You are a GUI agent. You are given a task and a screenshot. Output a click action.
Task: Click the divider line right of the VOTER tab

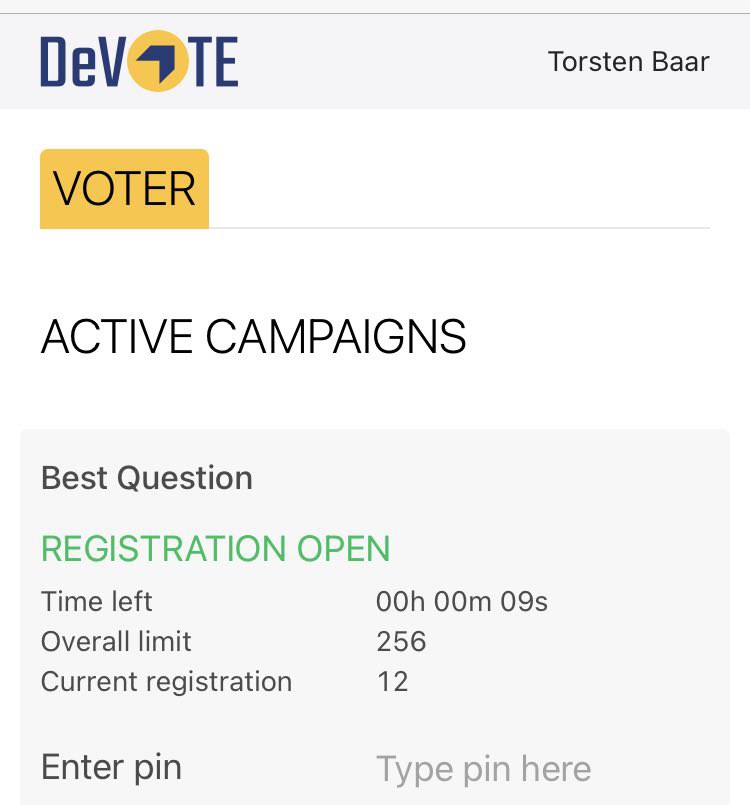click(460, 228)
